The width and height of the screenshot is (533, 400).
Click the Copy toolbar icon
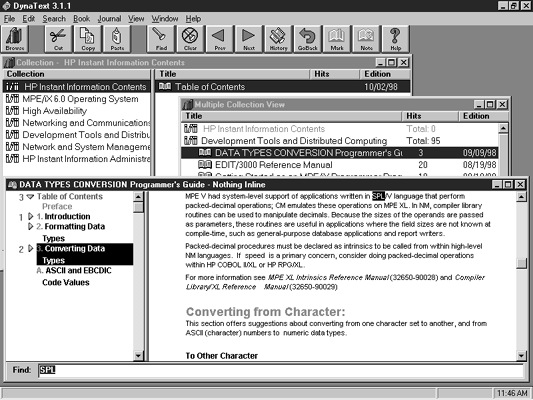click(88, 39)
